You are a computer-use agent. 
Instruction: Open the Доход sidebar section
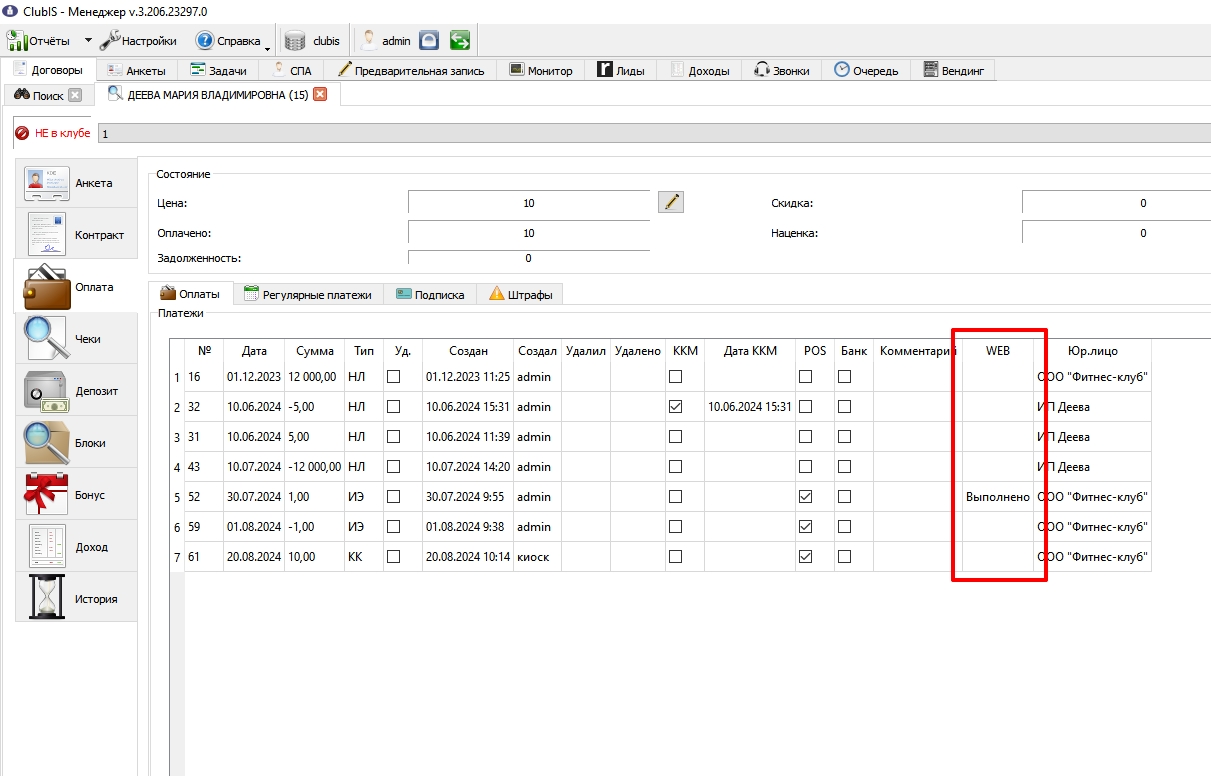tap(76, 547)
